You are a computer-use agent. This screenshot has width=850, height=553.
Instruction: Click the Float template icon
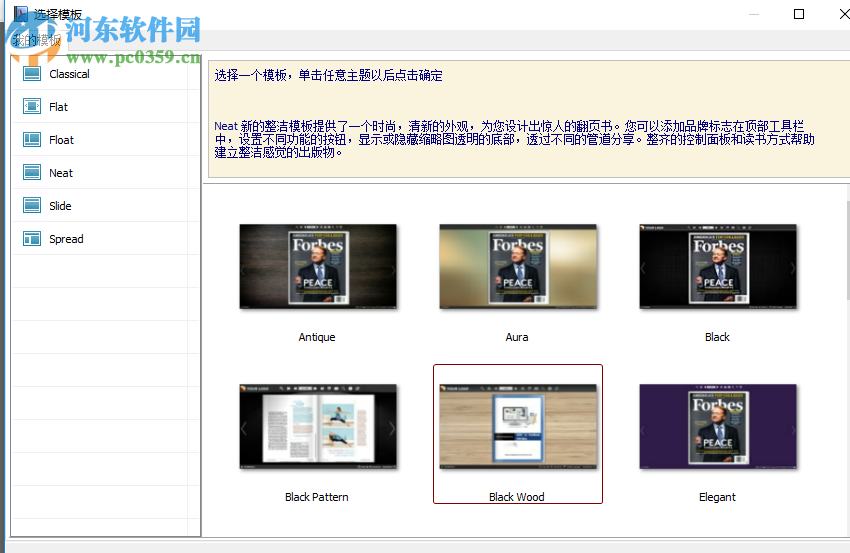[x=32, y=139]
